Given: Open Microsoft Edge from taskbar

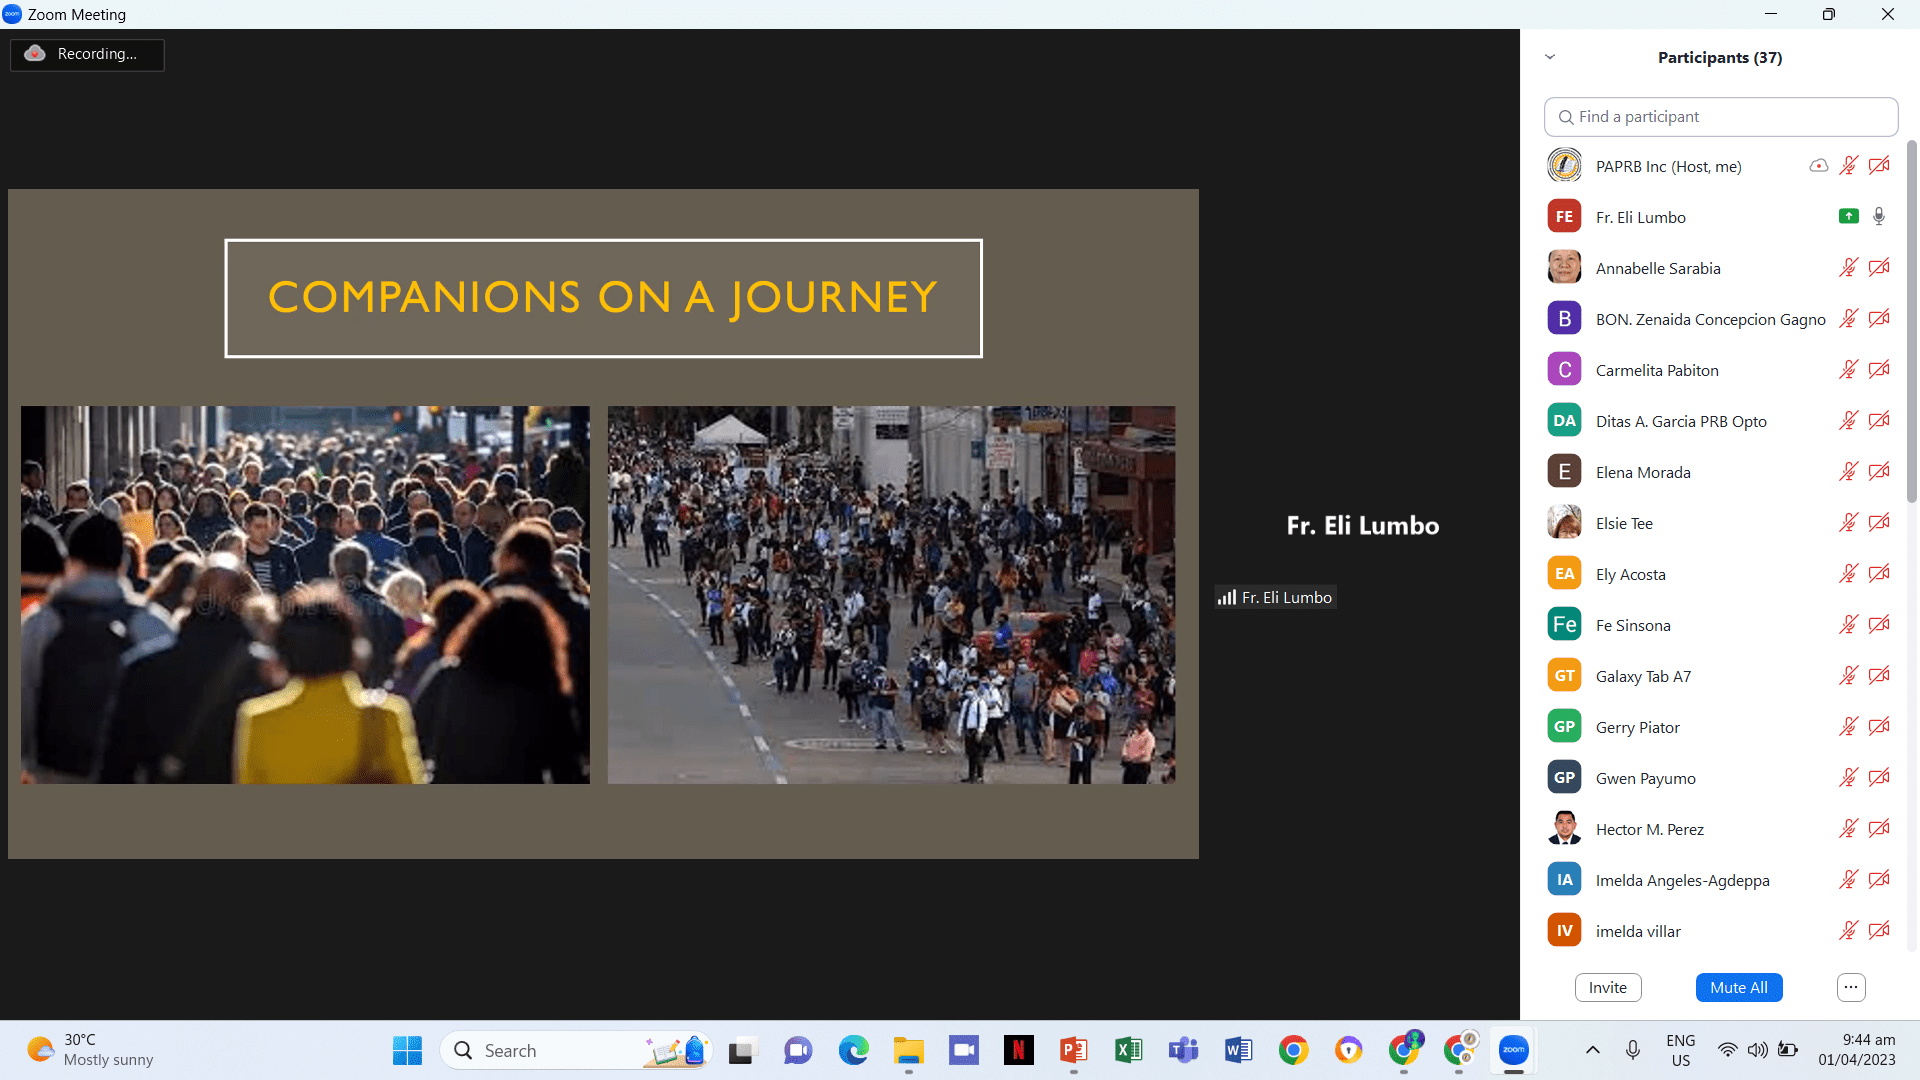Looking at the screenshot, I should (x=853, y=1050).
